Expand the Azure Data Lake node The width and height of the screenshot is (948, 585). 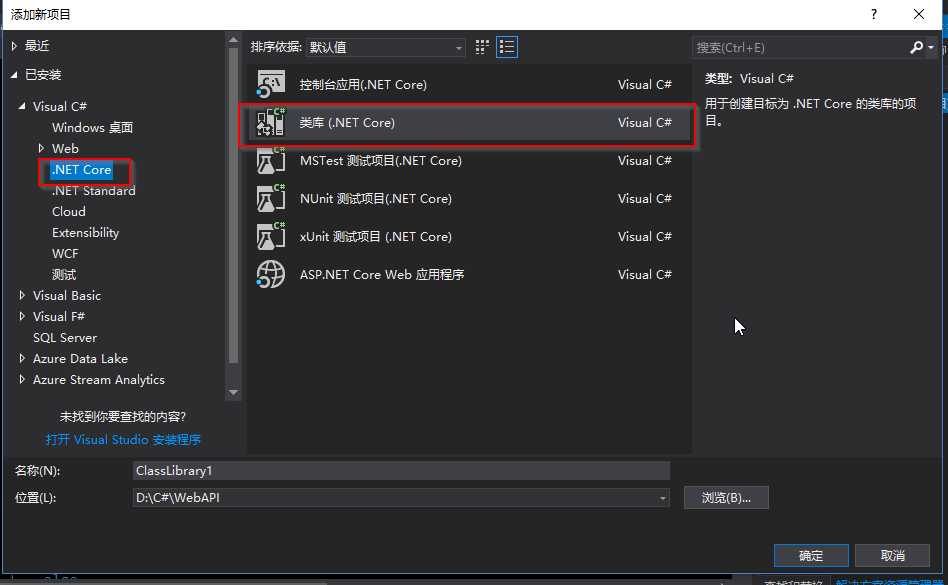[22, 358]
